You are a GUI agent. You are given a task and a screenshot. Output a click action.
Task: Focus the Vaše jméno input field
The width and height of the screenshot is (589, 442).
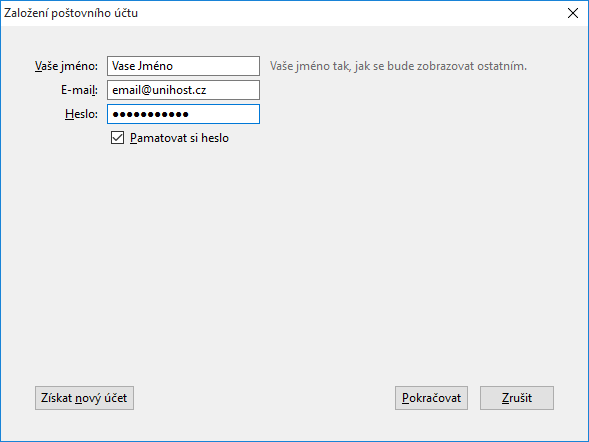click(183, 66)
